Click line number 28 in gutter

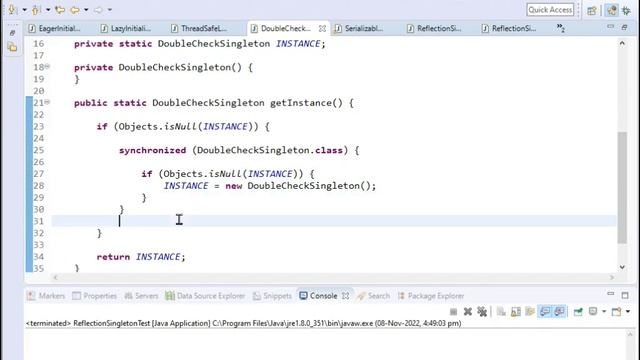point(39,186)
